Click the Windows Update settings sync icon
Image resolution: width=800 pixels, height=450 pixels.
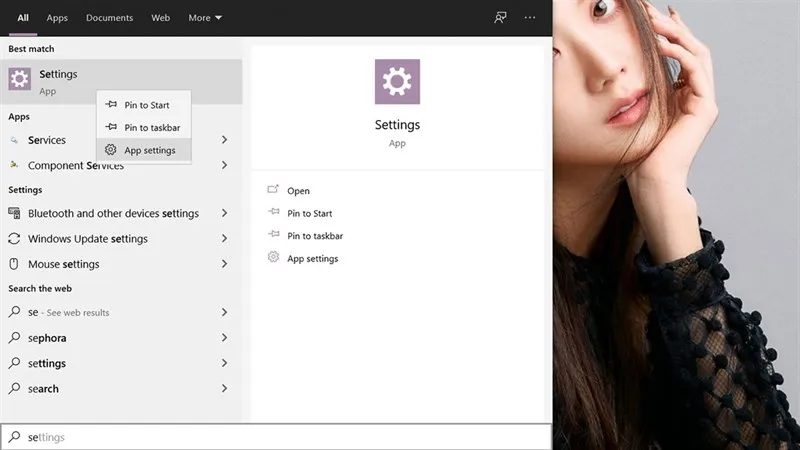click(15, 239)
